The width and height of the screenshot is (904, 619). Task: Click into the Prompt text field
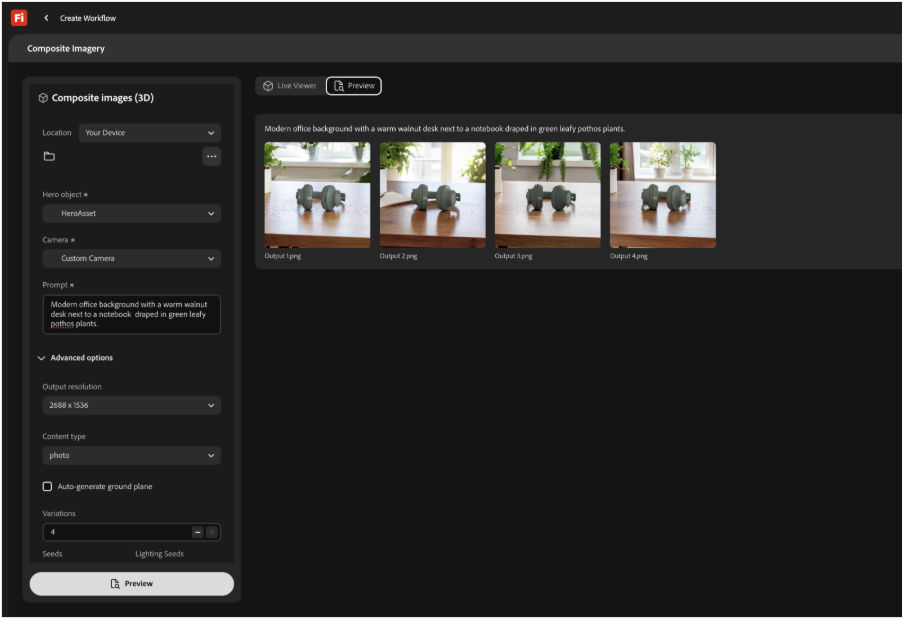tap(131, 314)
